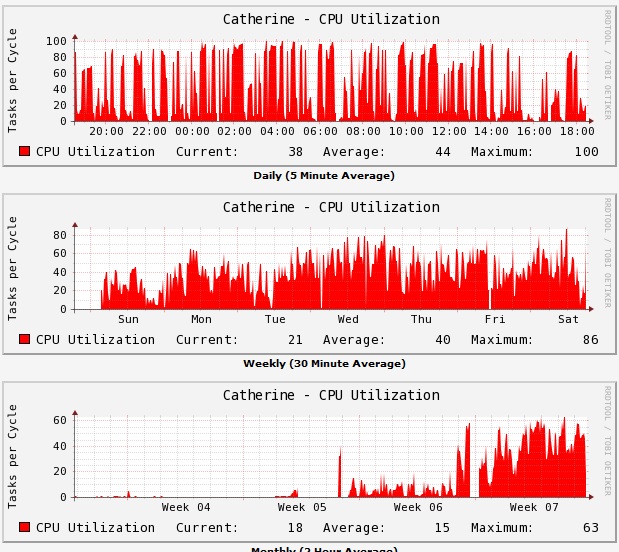This screenshot has width=619, height=552.
Task: Click the red legend swatch in Daily graph
Action: [x=24, y=151]
